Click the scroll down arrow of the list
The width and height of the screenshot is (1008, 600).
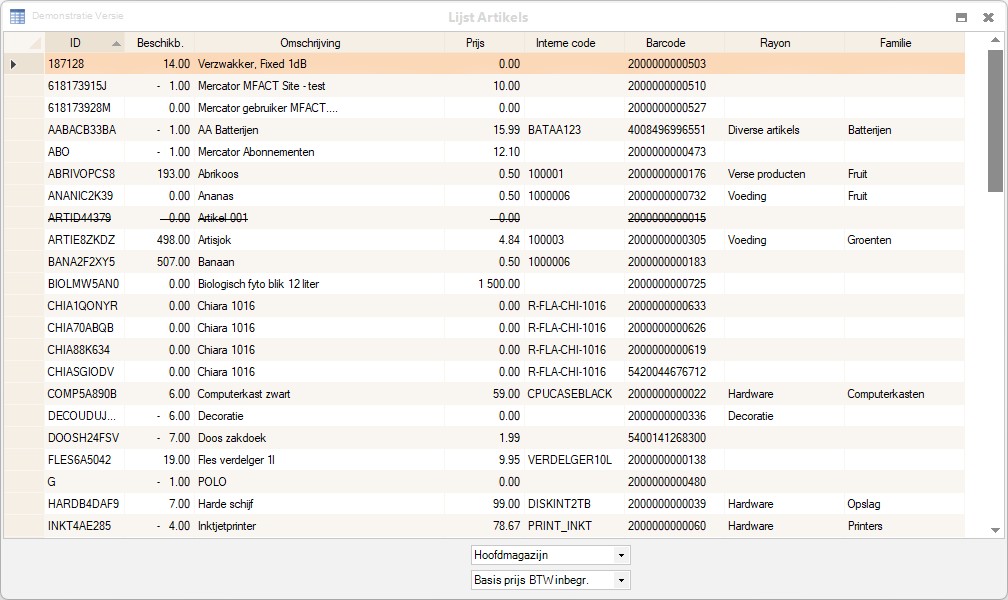coord(994,530)
